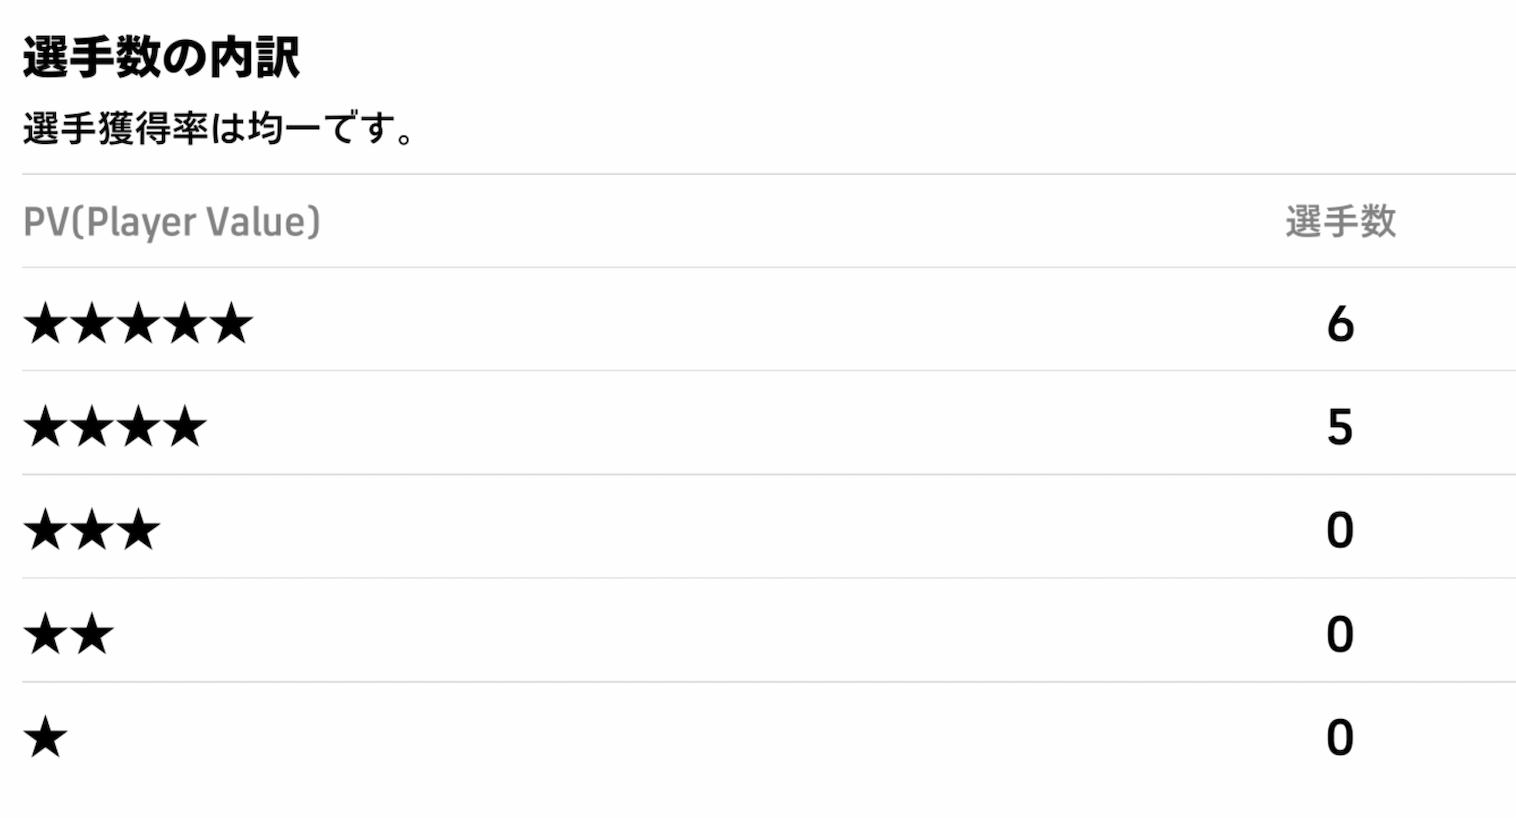Click the middle star in three-star row
Image resolution: width=1516 pixels, height=818 pixels.
click(92, 530)
